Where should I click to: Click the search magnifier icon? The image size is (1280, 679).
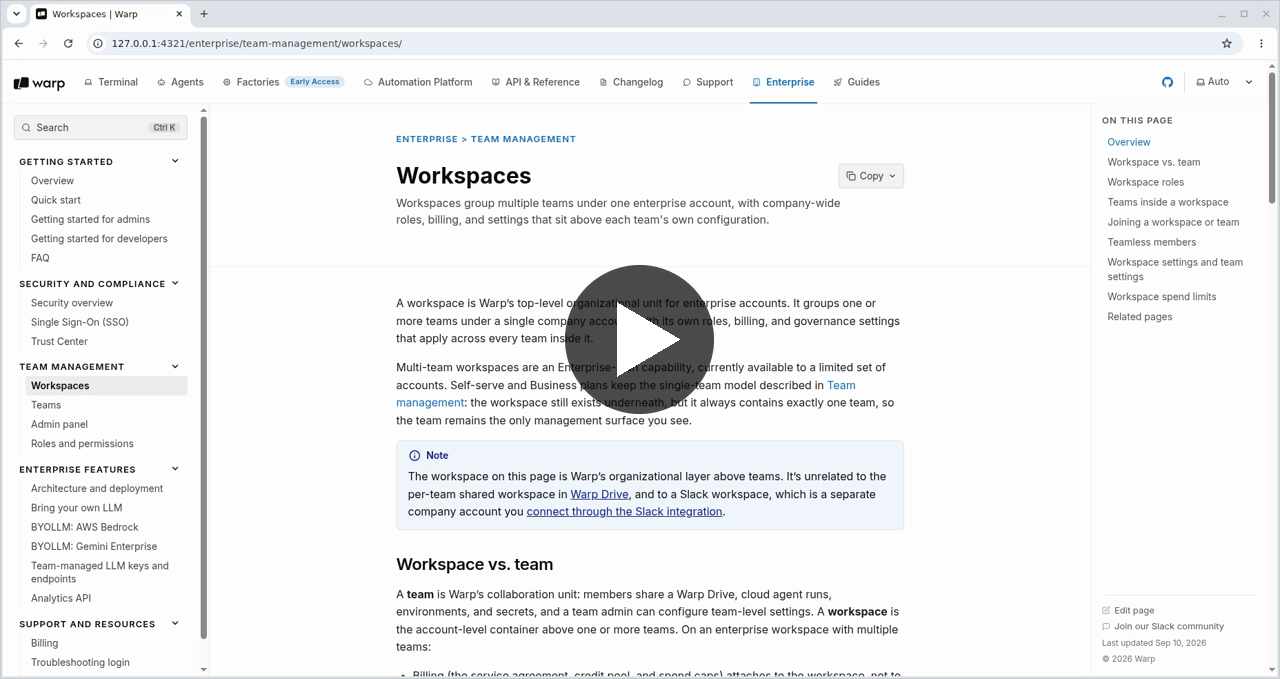[26, 128]
